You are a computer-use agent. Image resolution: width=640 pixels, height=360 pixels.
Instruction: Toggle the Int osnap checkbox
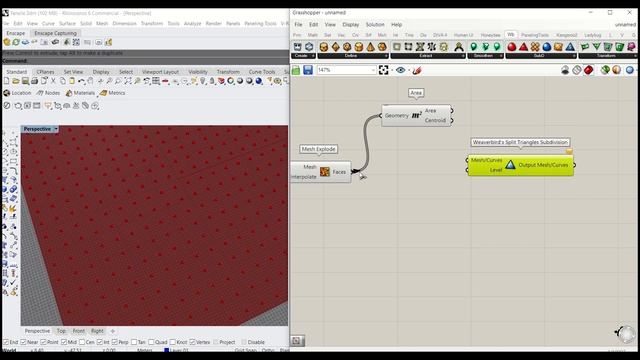tap(100, 342)
